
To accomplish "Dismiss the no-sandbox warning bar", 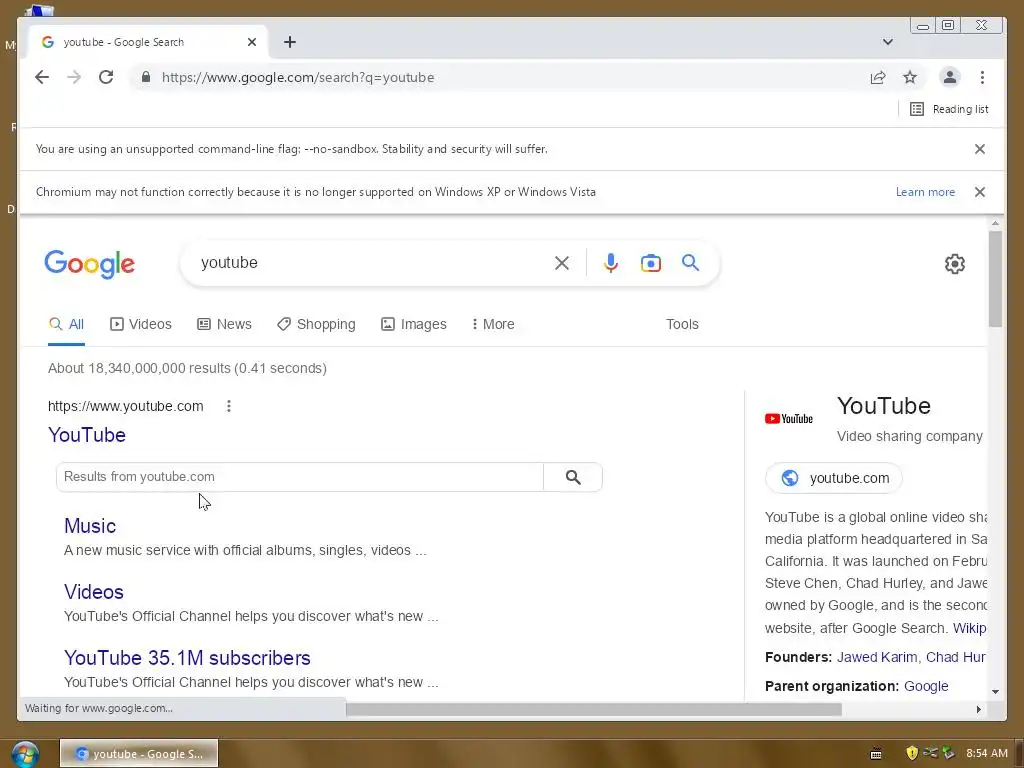I will coord(980,149).
